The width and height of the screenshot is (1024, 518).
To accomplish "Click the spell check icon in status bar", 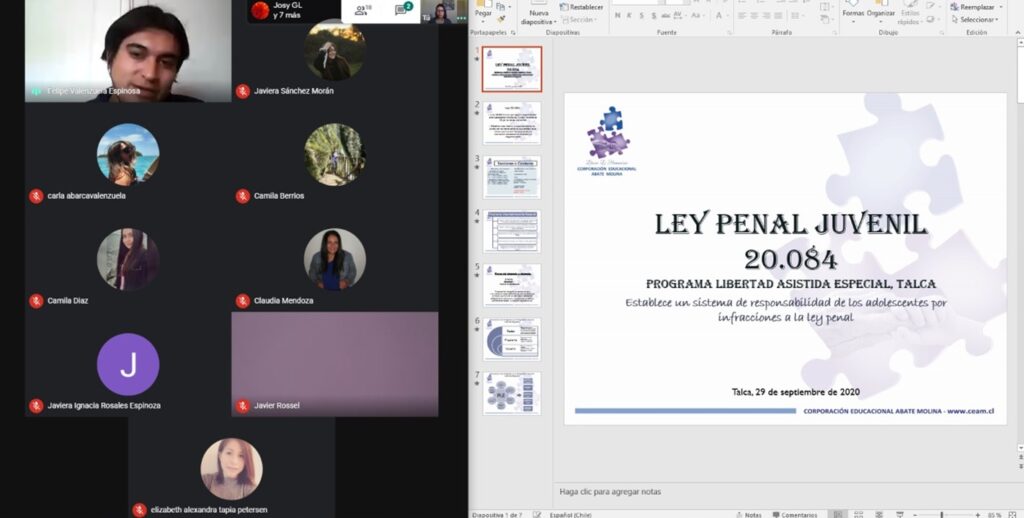I will [537, 514].
